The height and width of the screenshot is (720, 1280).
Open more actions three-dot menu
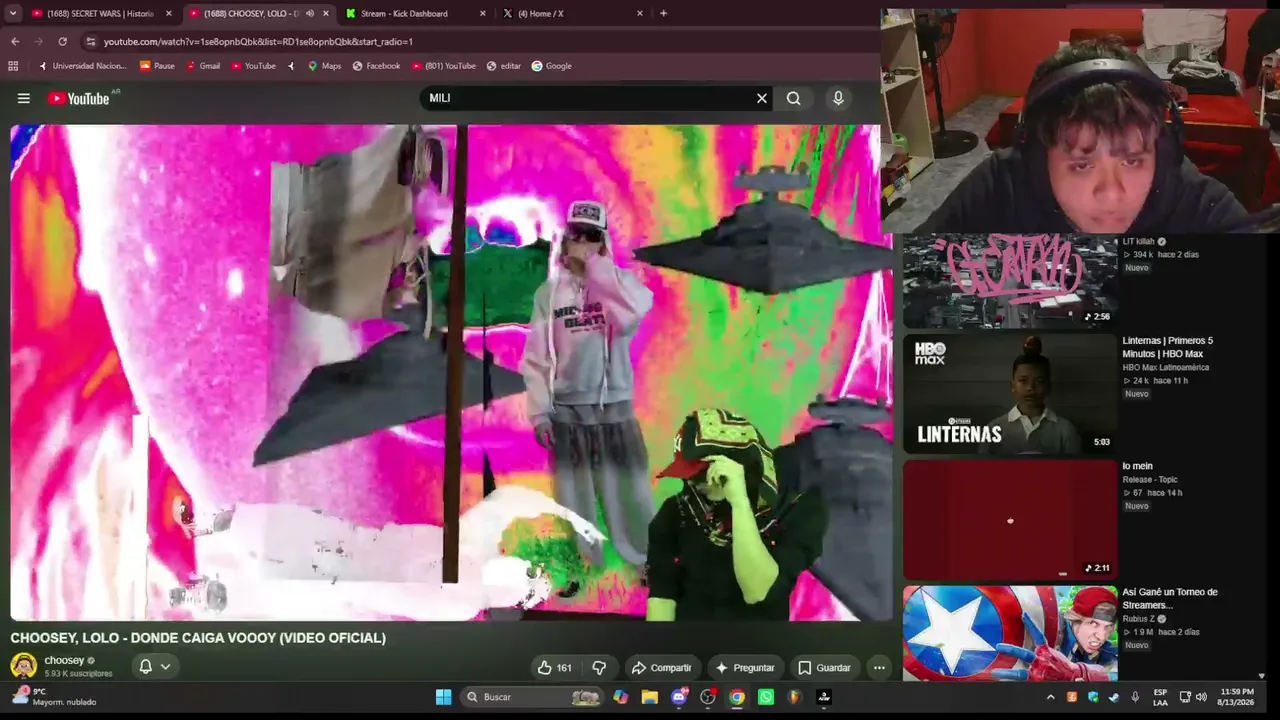coord(879,667)
